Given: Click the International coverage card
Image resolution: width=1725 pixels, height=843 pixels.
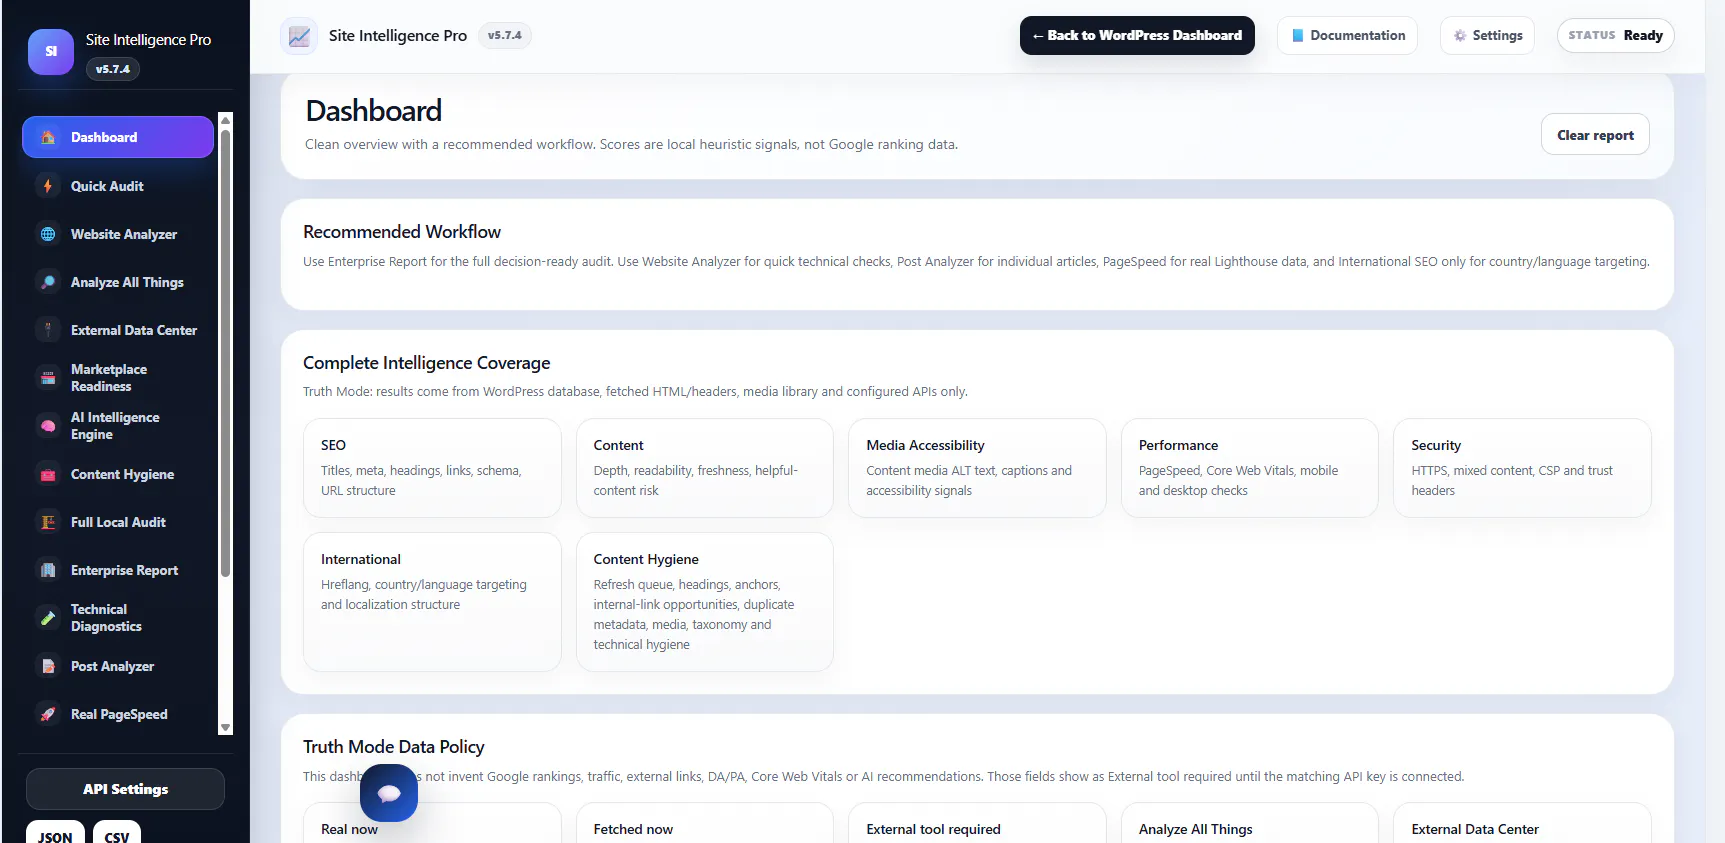Looking at the screenshot, I should point(432,602).
